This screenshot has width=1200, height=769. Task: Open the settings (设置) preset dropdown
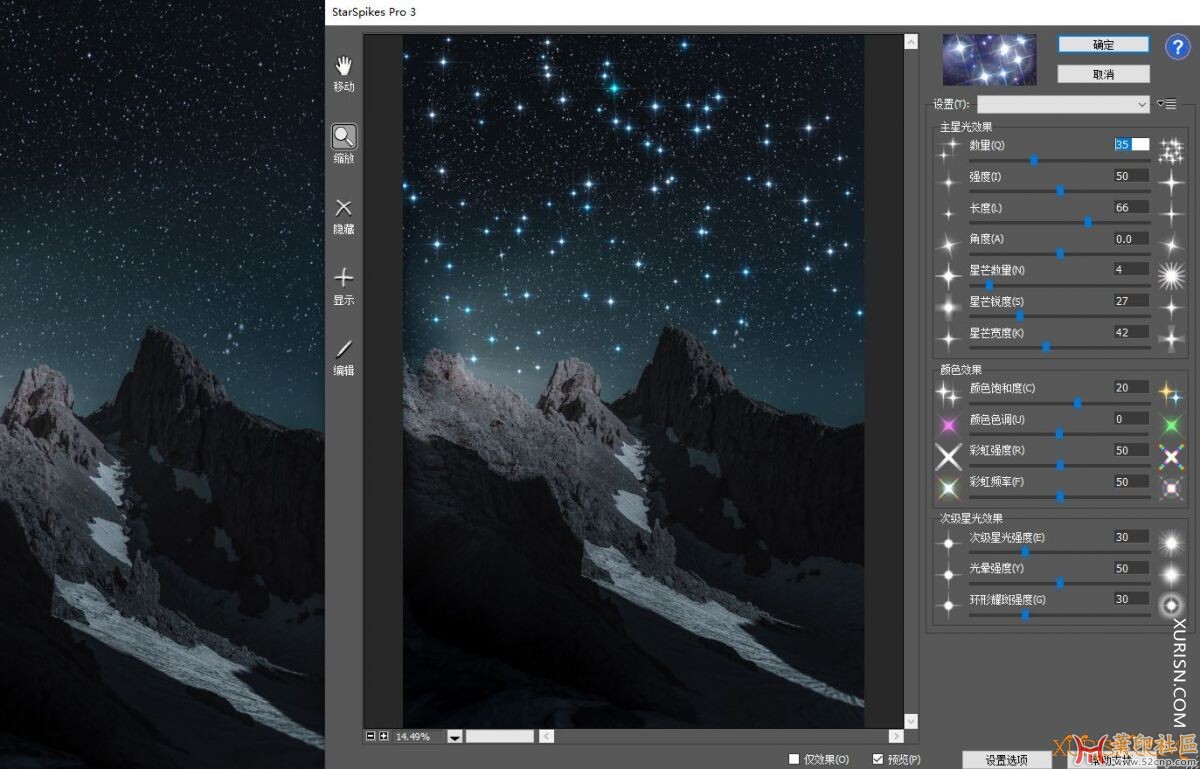(1063, 104)
